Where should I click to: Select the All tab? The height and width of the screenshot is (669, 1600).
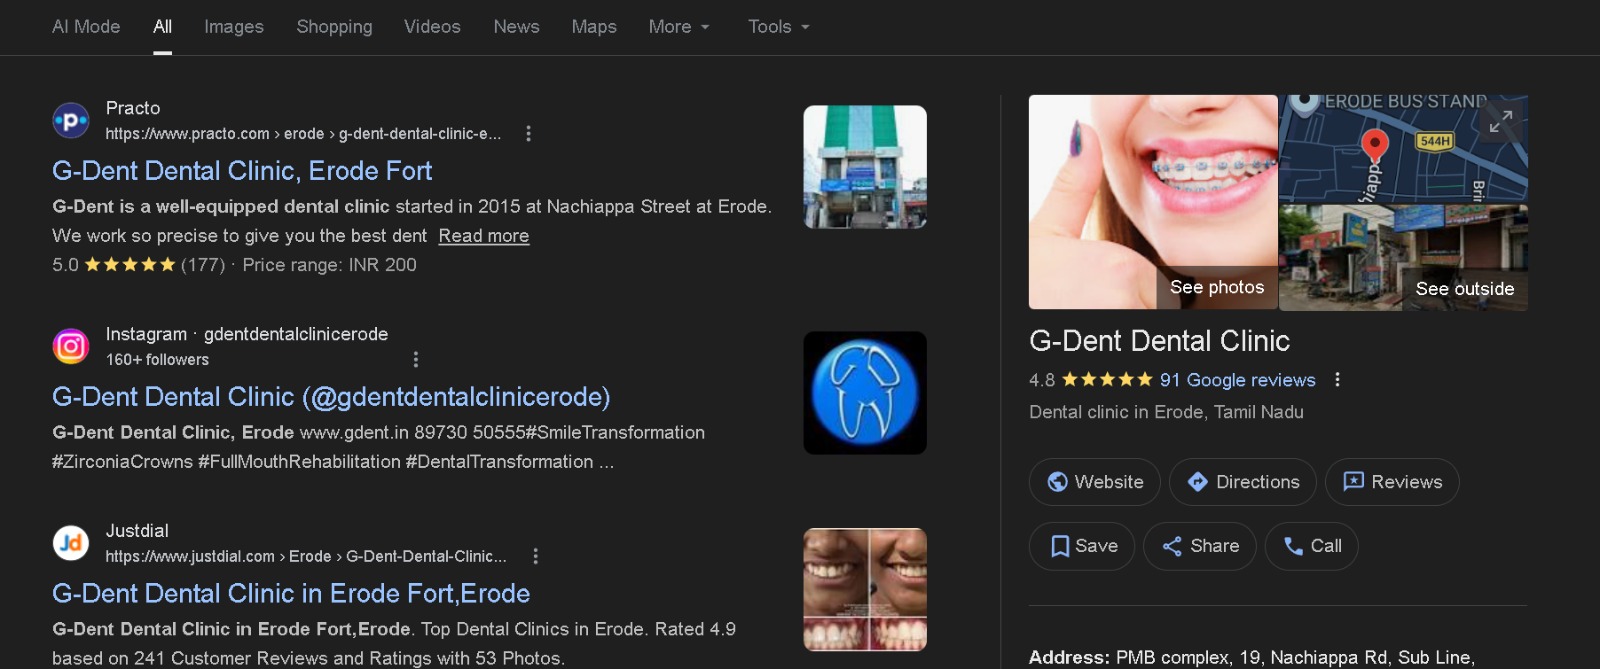pos(162,27)
